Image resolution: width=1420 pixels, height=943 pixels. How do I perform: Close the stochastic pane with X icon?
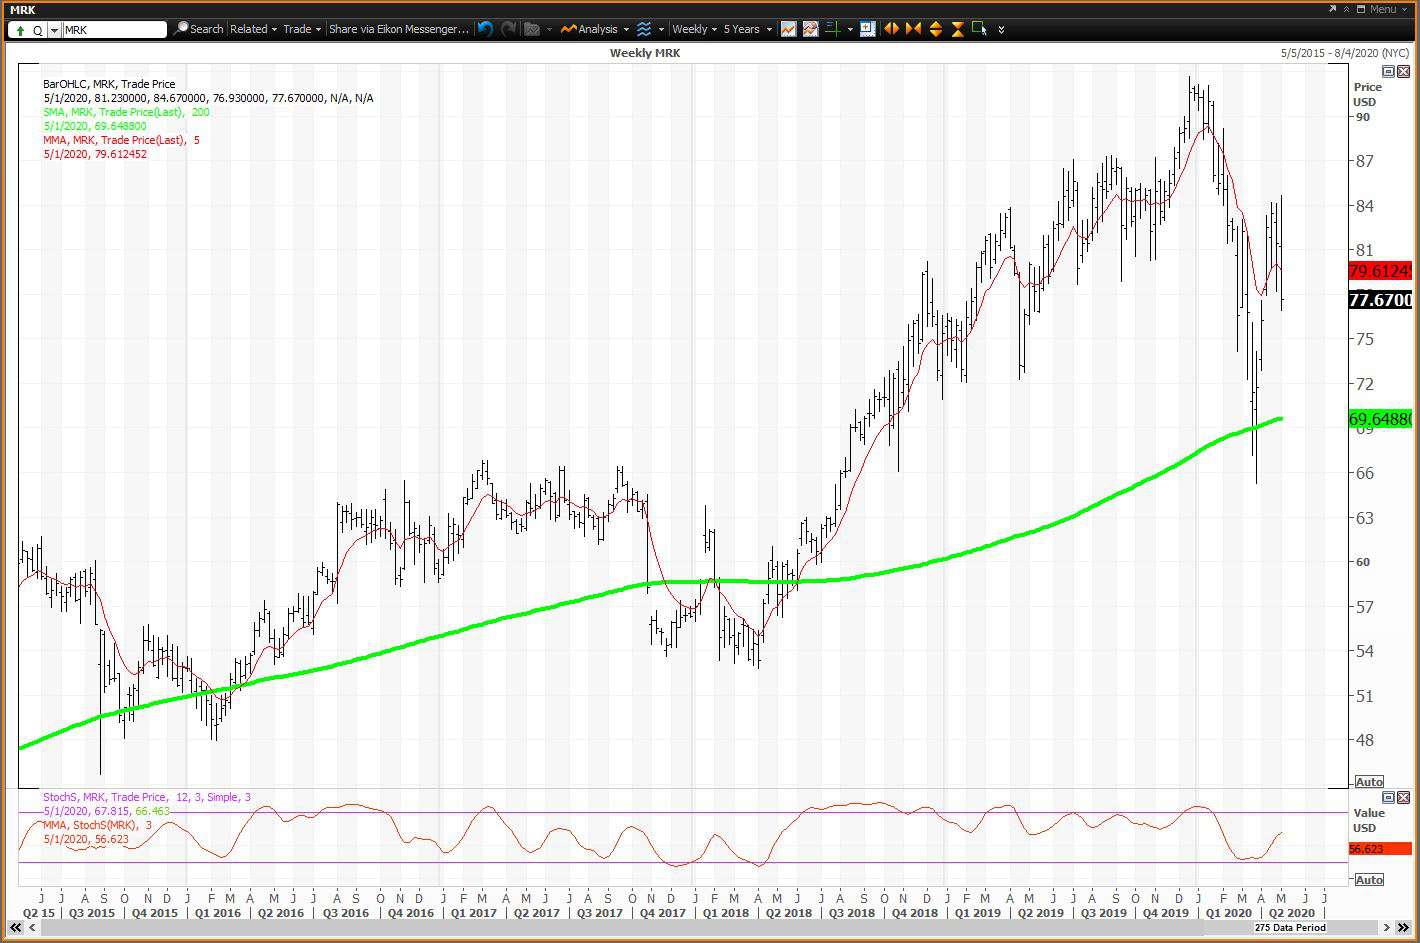point(1403,797)
